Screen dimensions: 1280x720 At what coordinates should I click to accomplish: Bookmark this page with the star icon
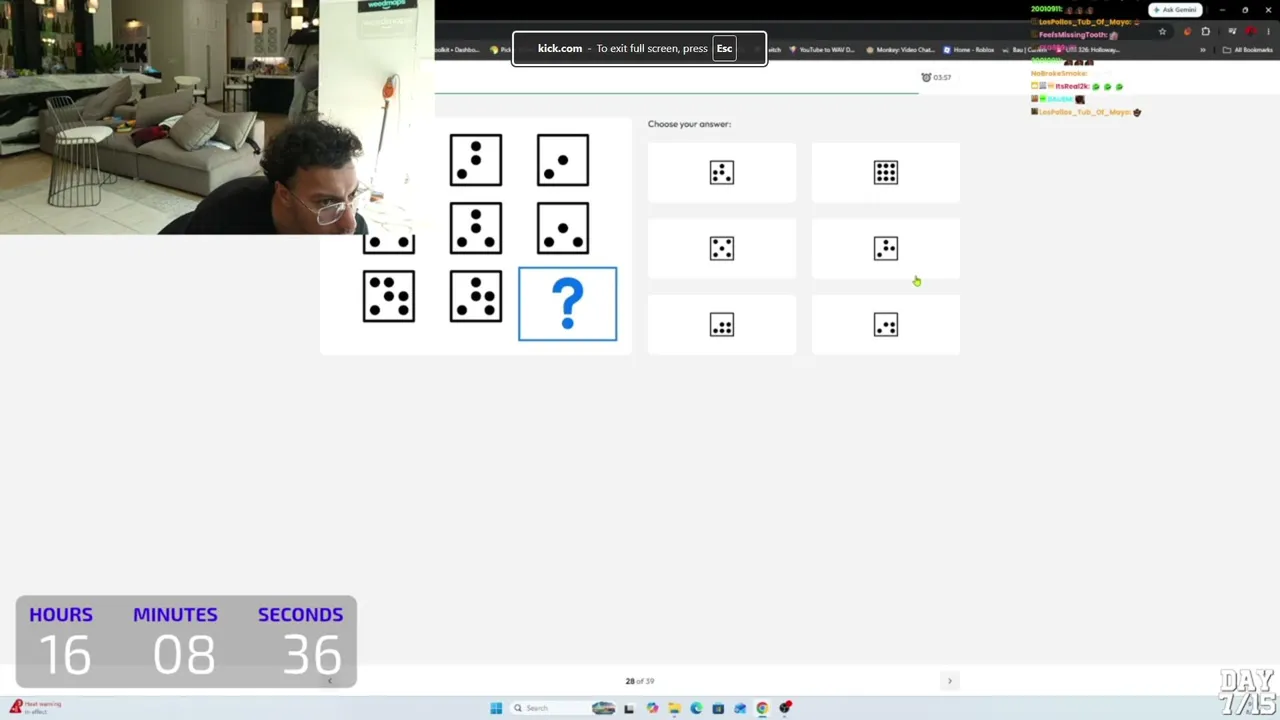[x=1162, y=32]
